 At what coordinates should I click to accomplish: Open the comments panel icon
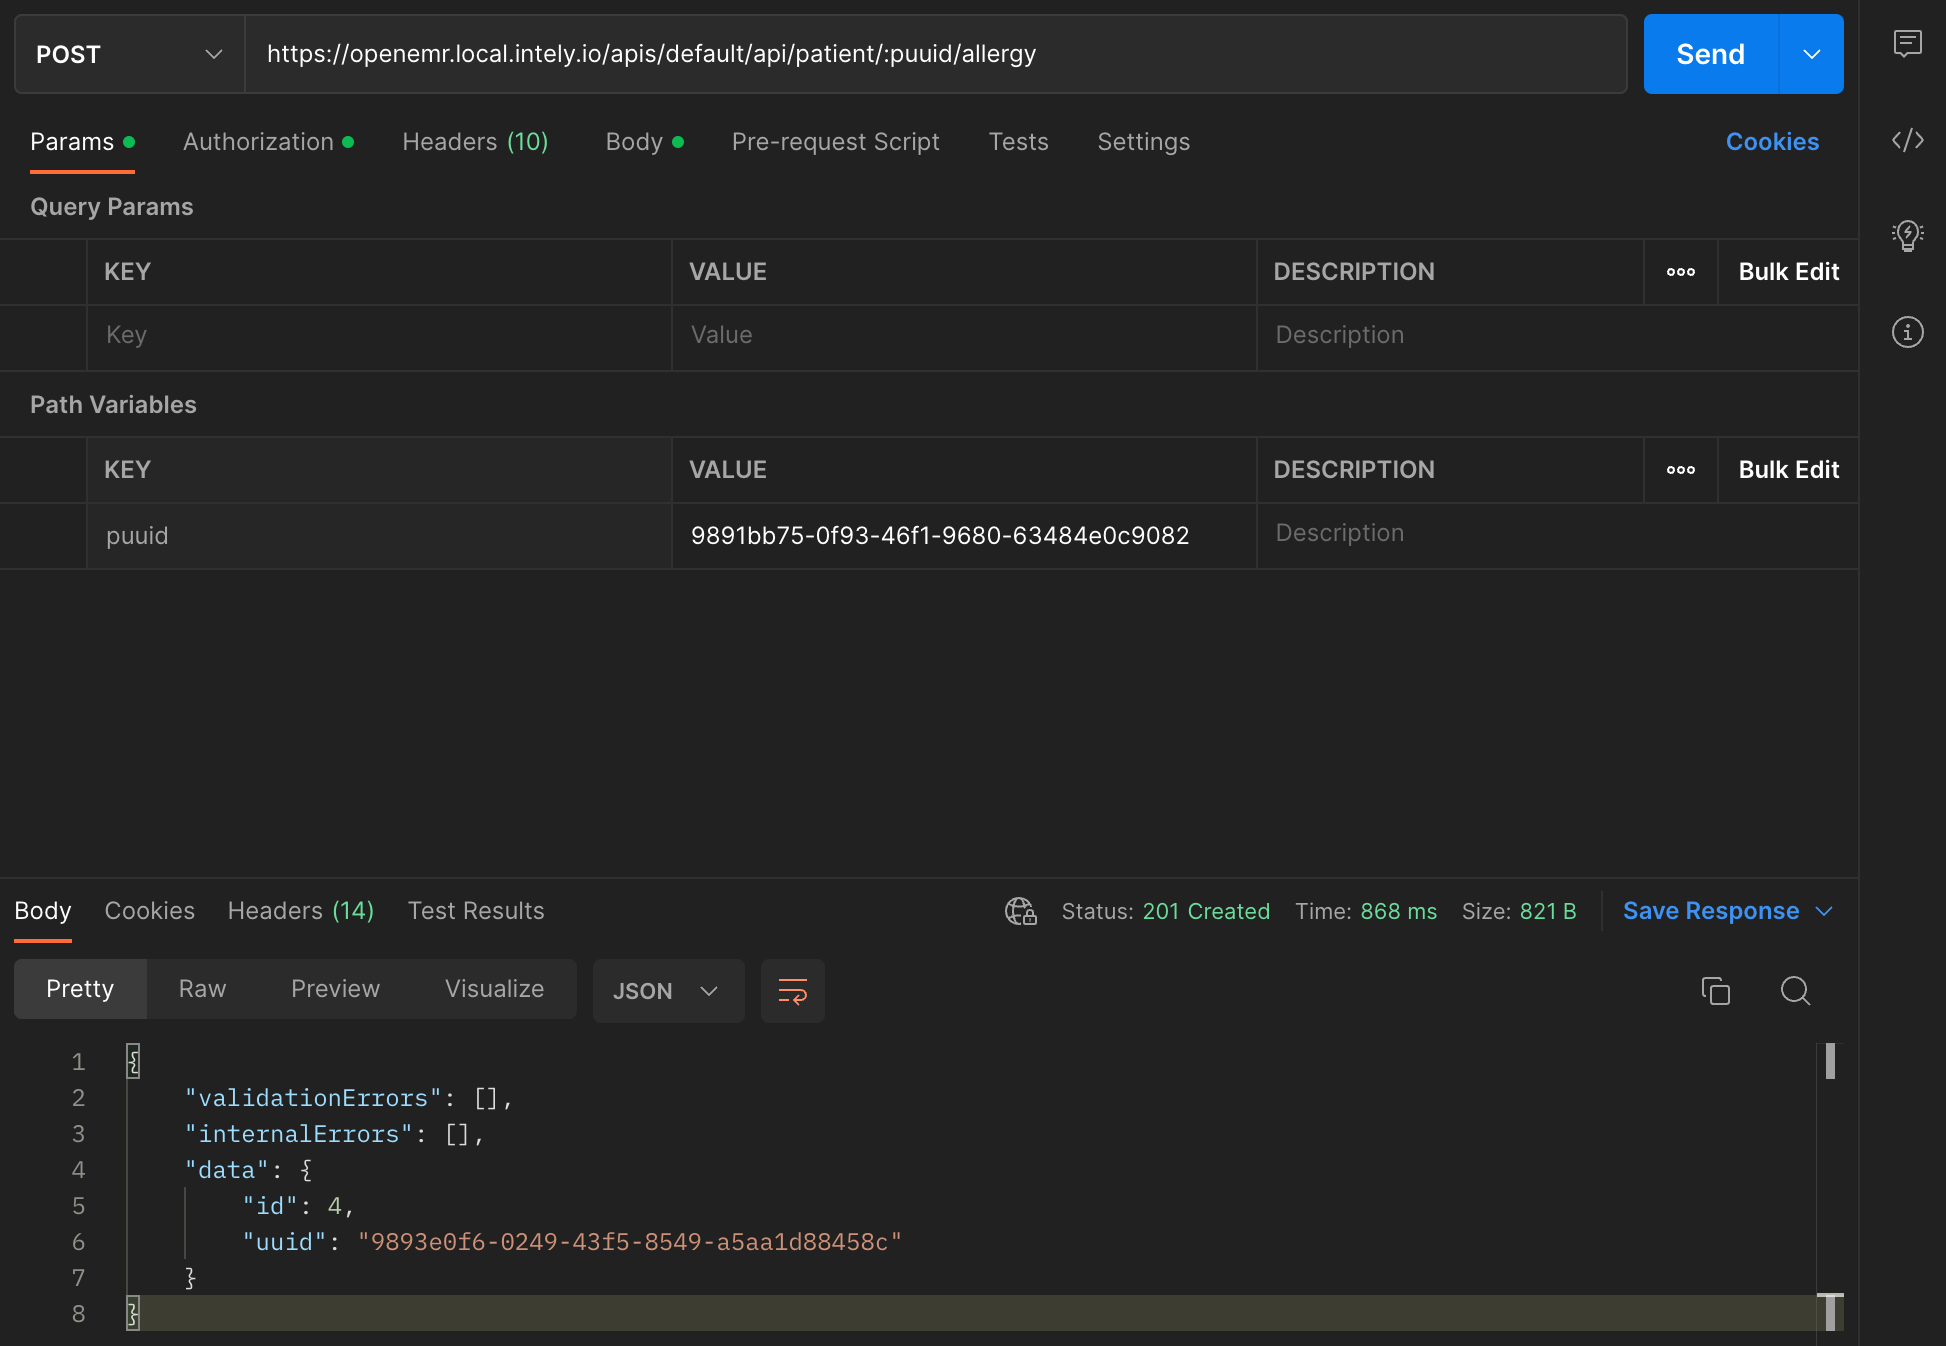tap(1908, 44)
